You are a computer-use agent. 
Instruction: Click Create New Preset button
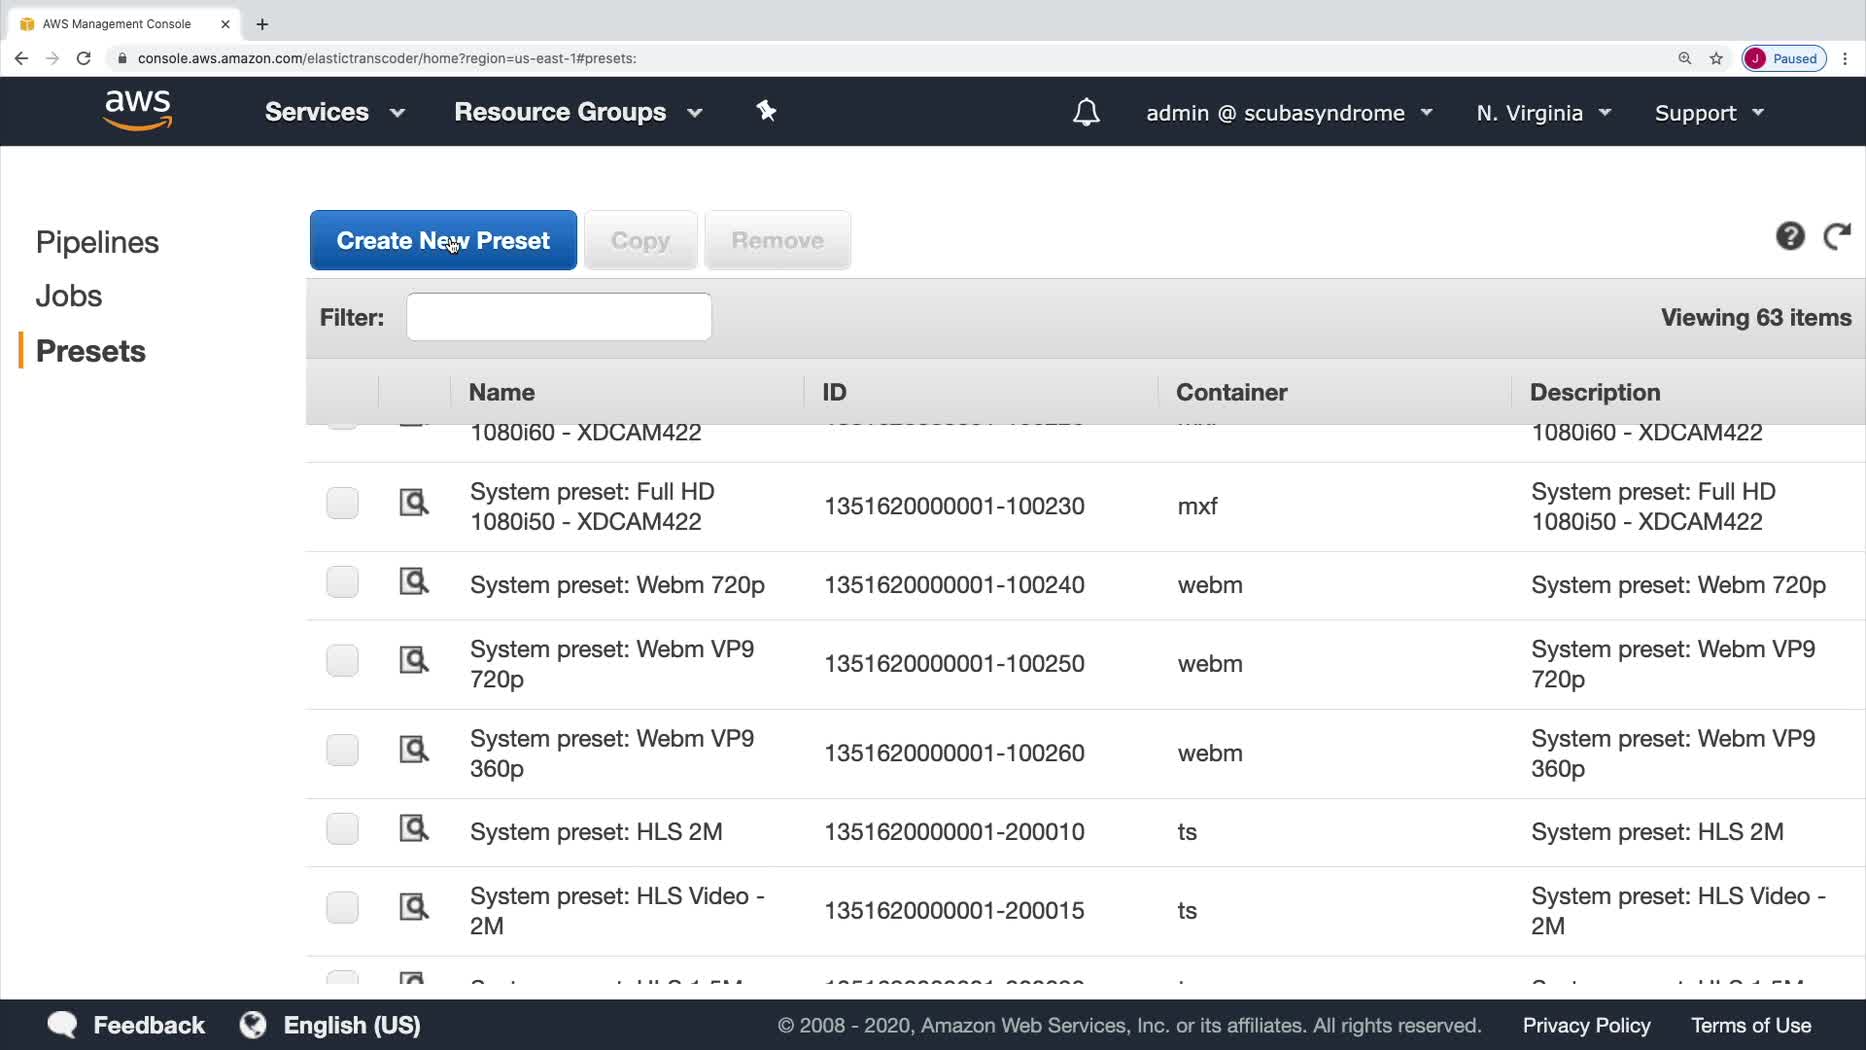(443, 240)
